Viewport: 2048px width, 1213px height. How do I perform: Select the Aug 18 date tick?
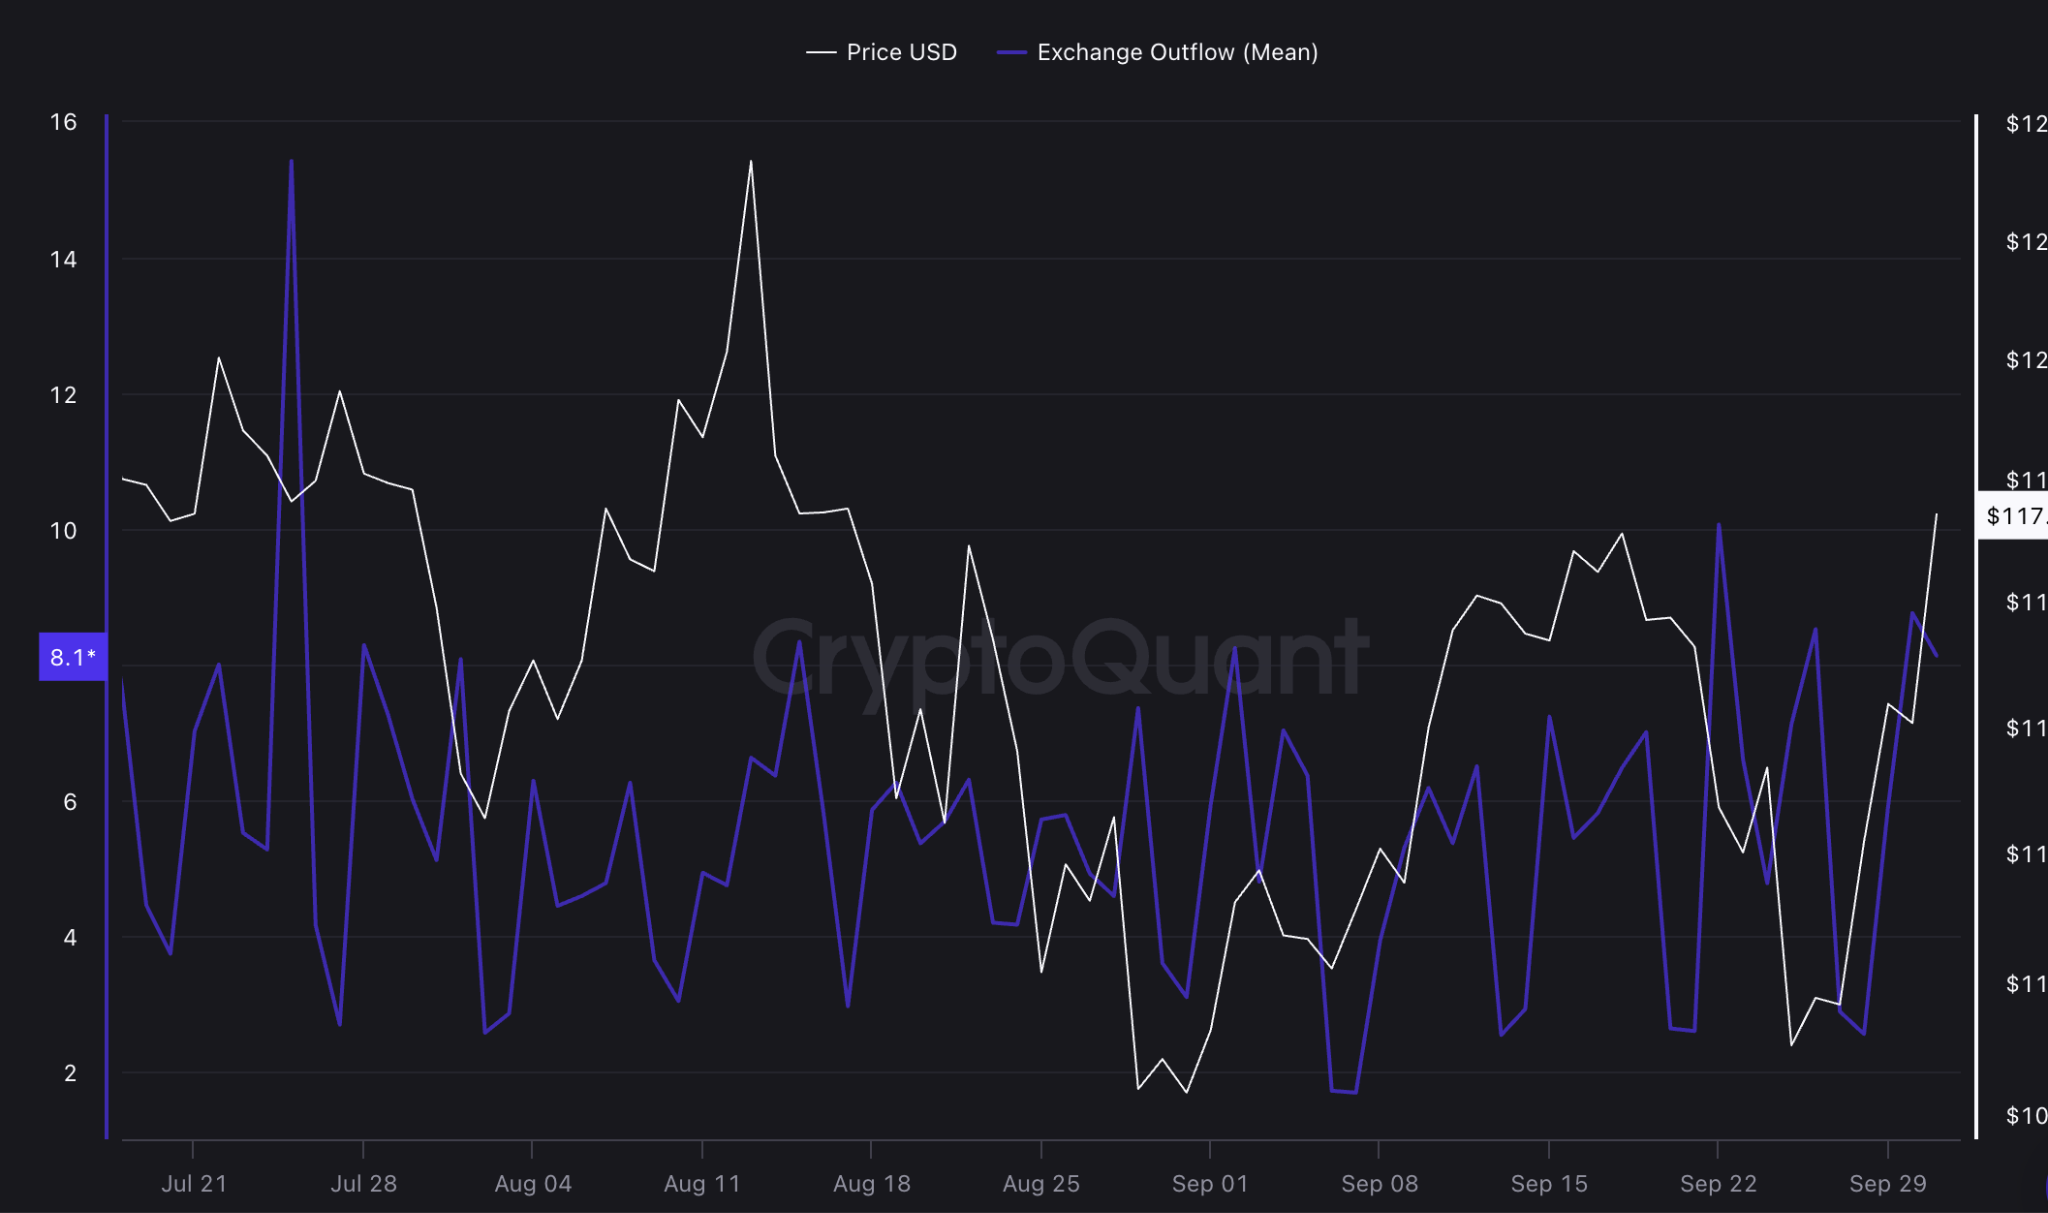click(x=872, y=1183)
